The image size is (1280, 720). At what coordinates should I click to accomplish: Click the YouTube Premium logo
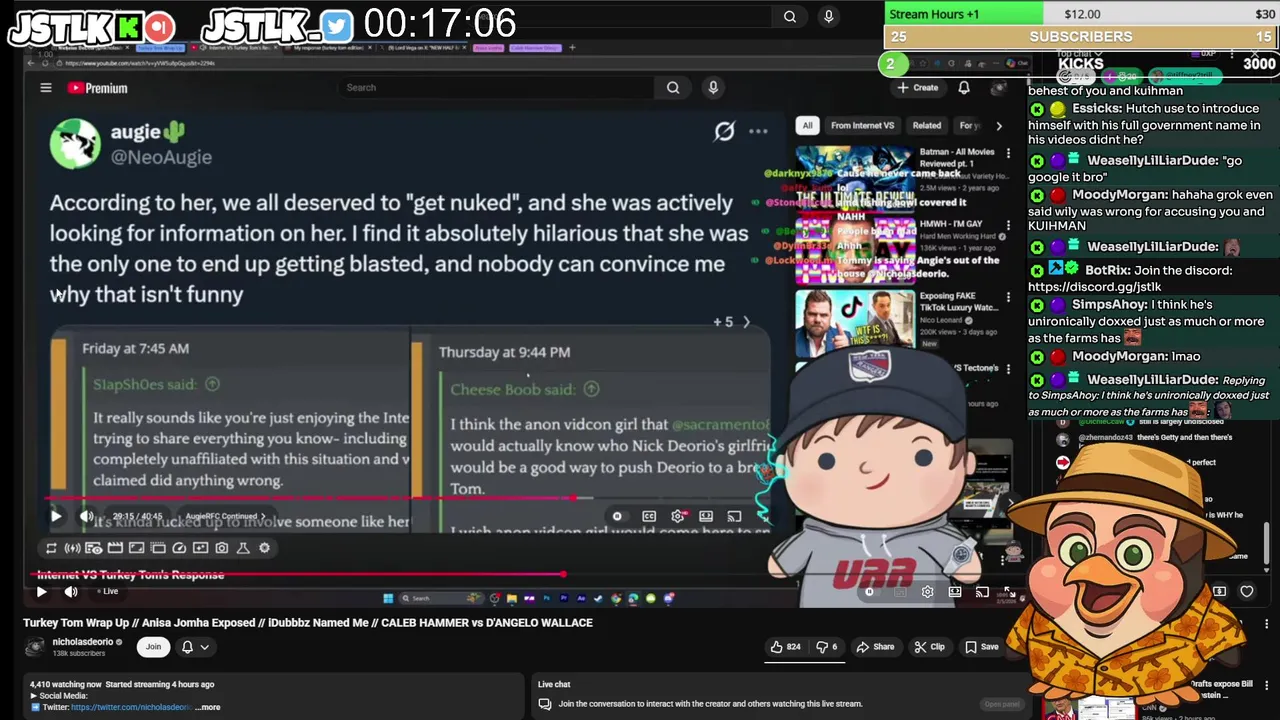pyautogui.click(x=97, y=88)
